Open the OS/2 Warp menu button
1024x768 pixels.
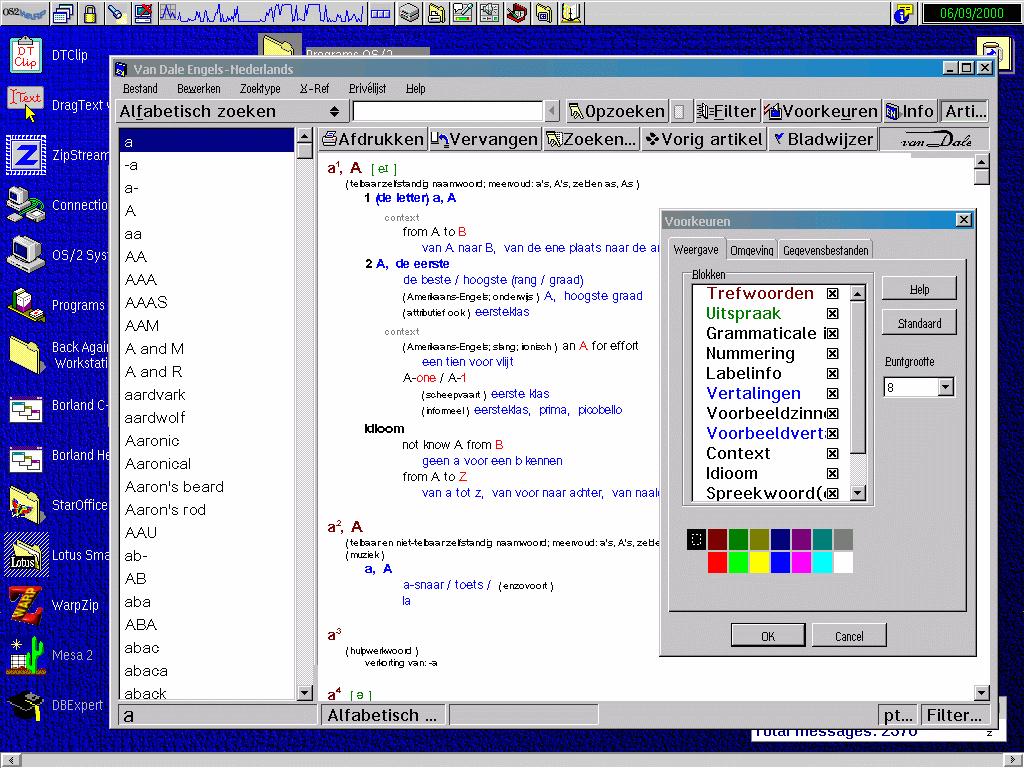pyautogui.click(x=24, y=12)
